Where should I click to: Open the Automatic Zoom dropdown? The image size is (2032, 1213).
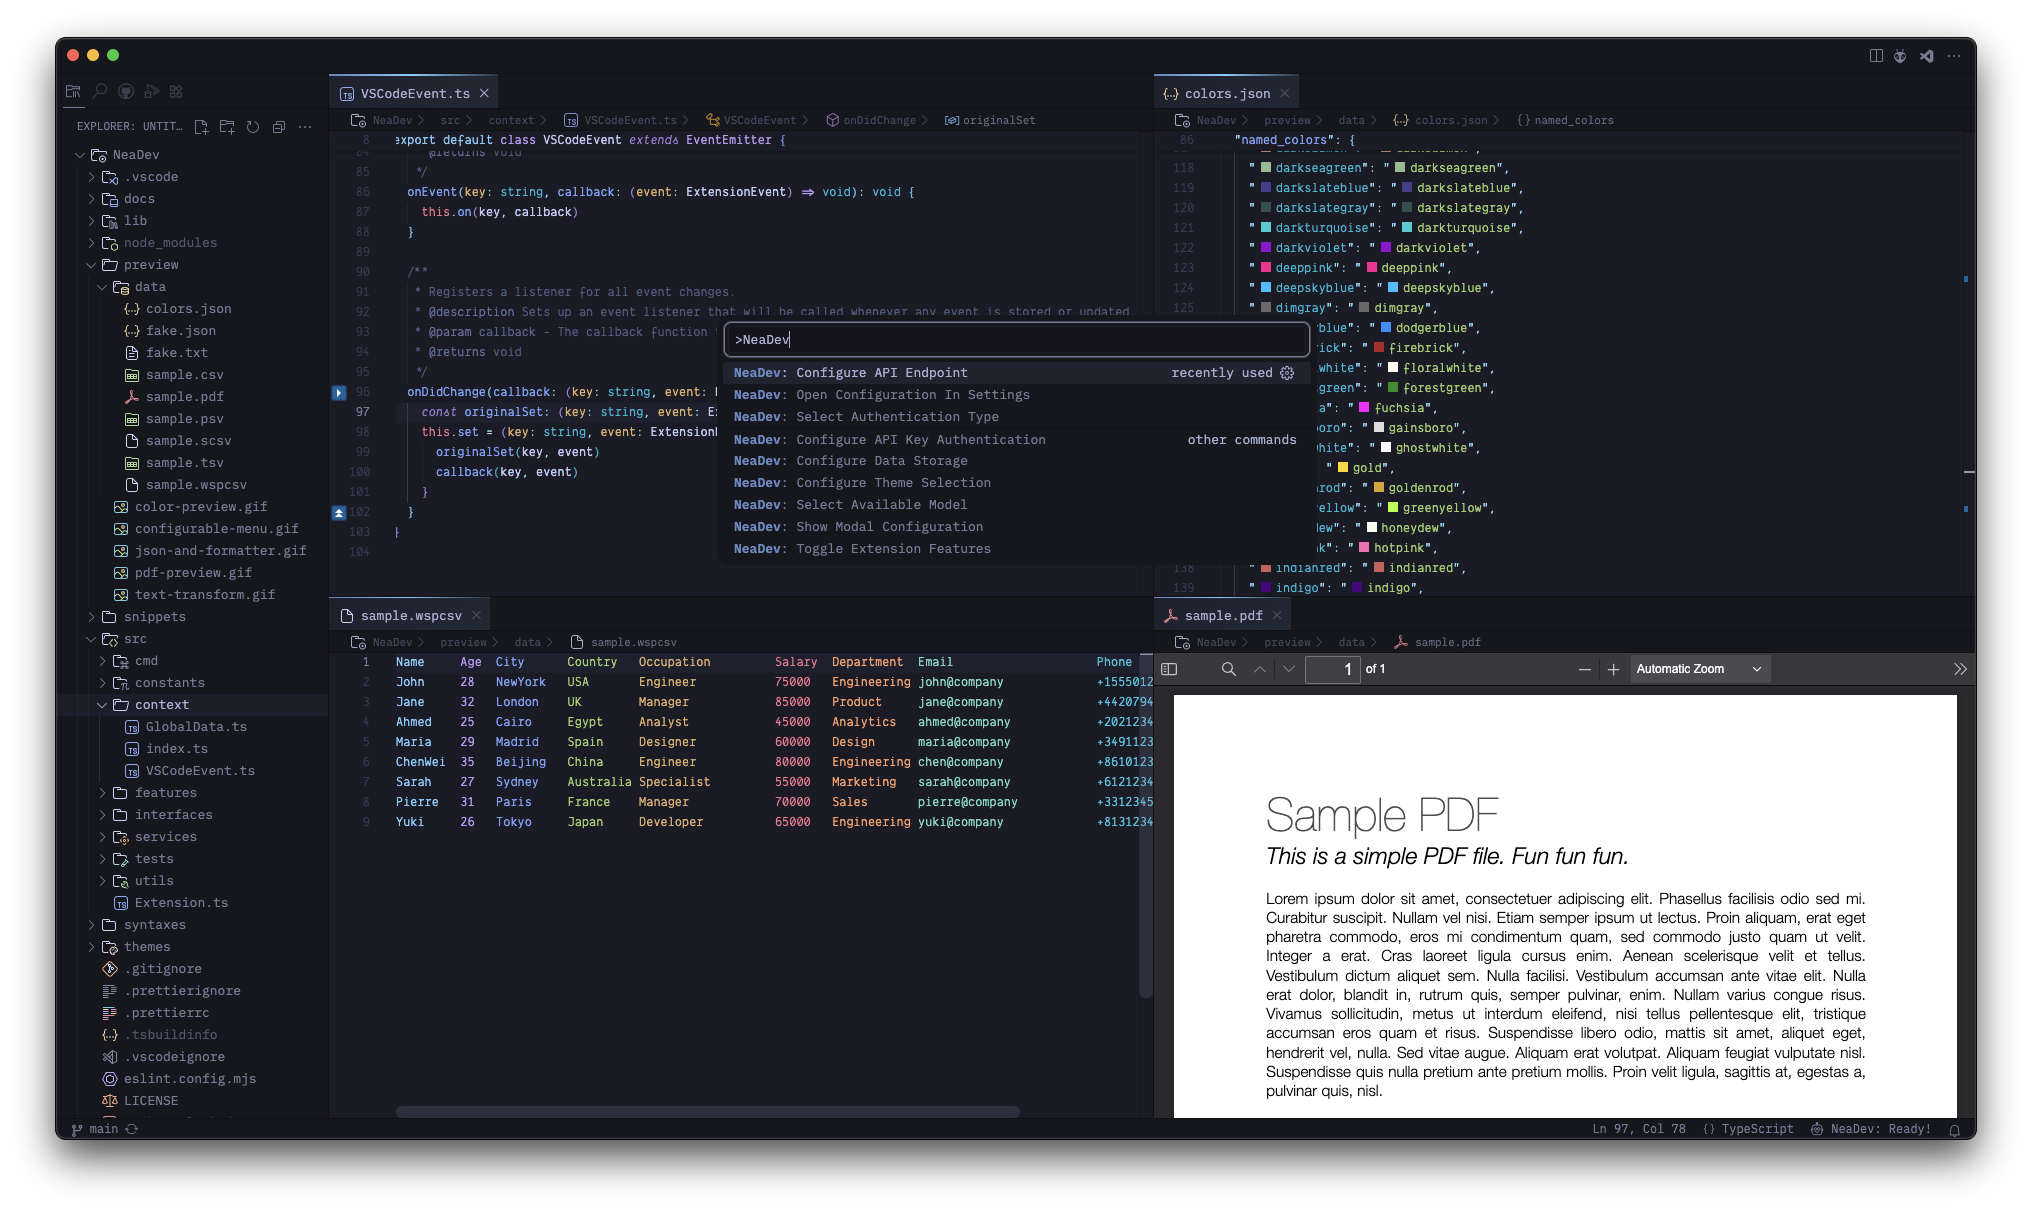(x=1699, y=669)
